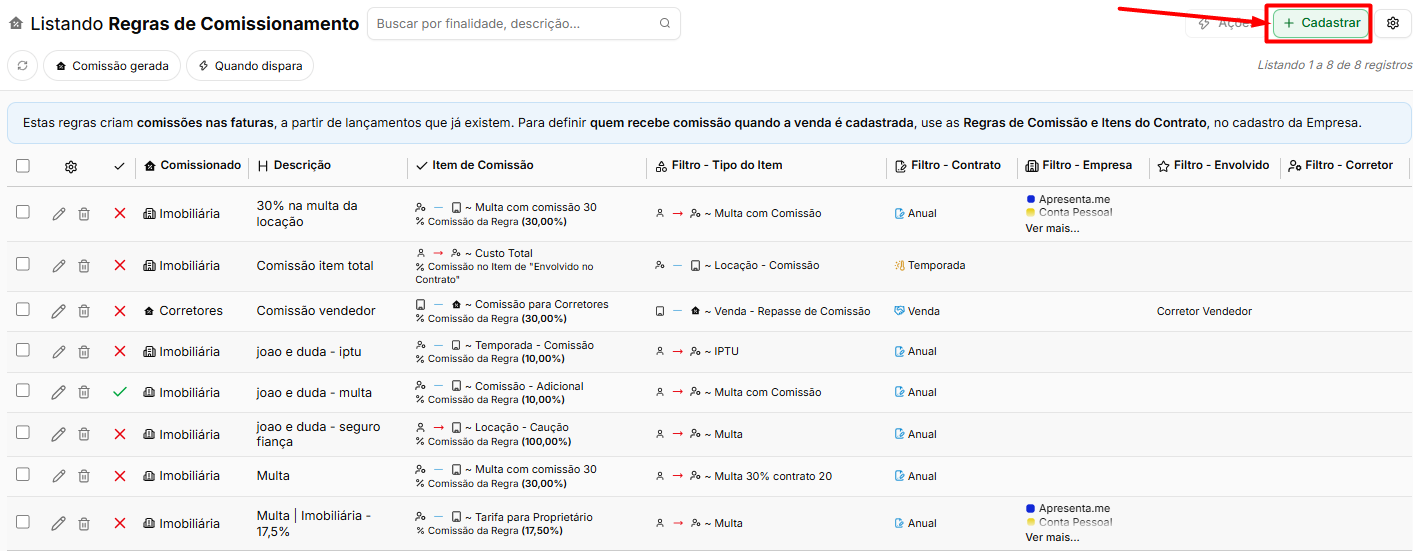Check the 'joao e duda - multa' row checkbox

[x=23, y=391]
